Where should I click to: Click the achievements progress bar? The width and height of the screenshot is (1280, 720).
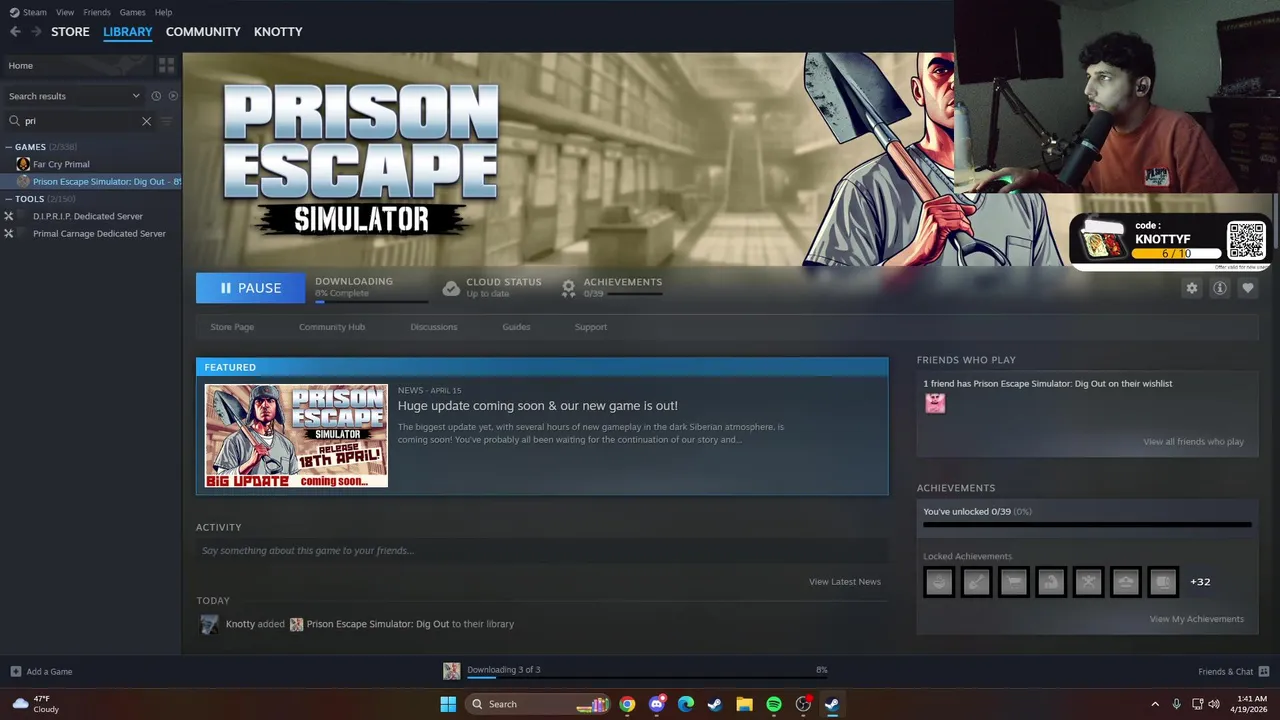coord(1087,524)
